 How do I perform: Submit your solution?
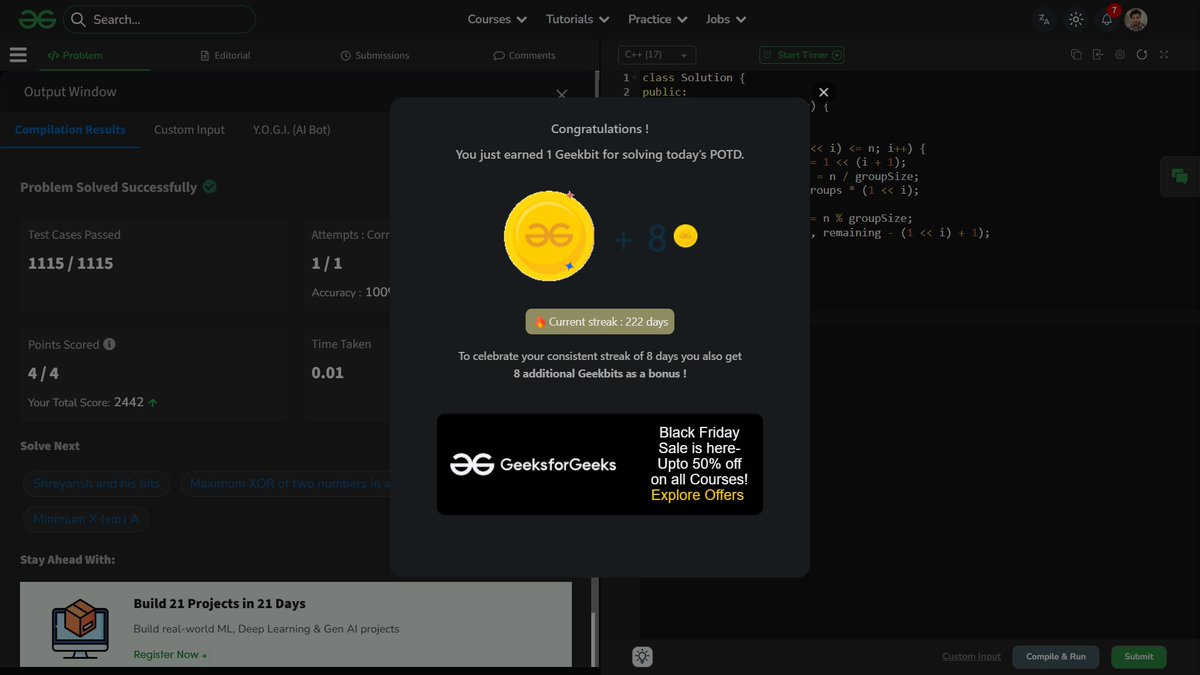point(1138,657)
